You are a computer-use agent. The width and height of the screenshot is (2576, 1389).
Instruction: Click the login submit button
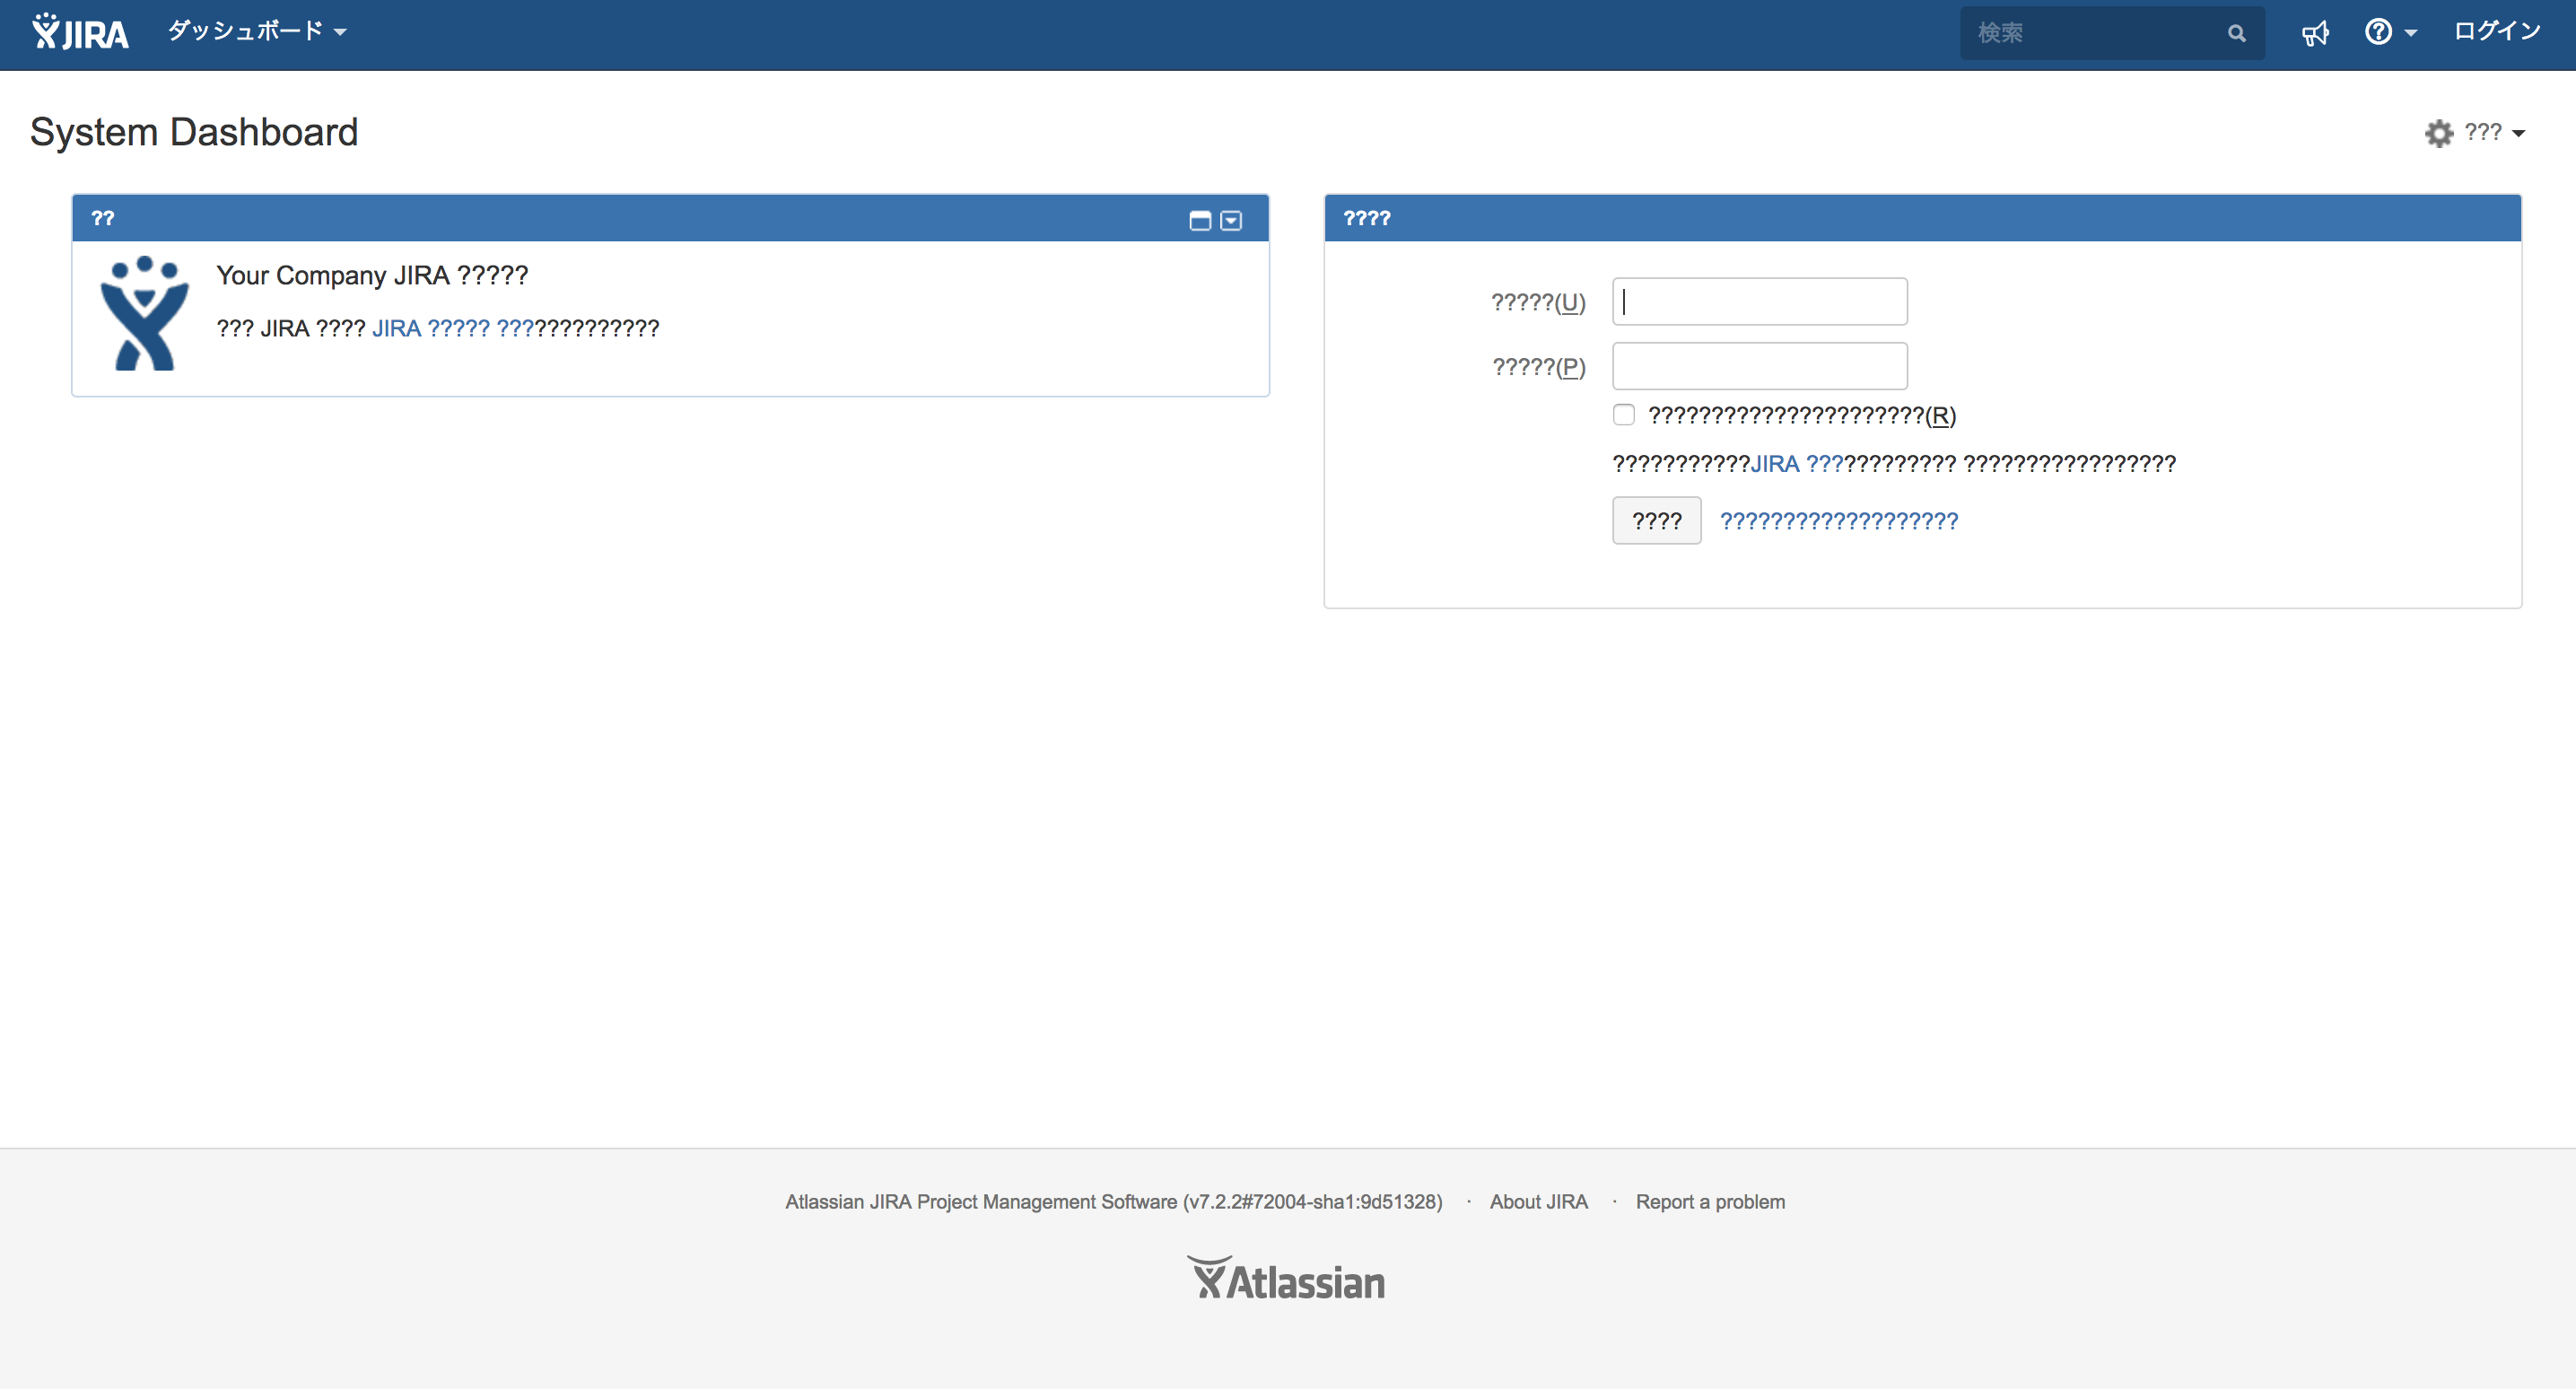(x=1656, y=520)
